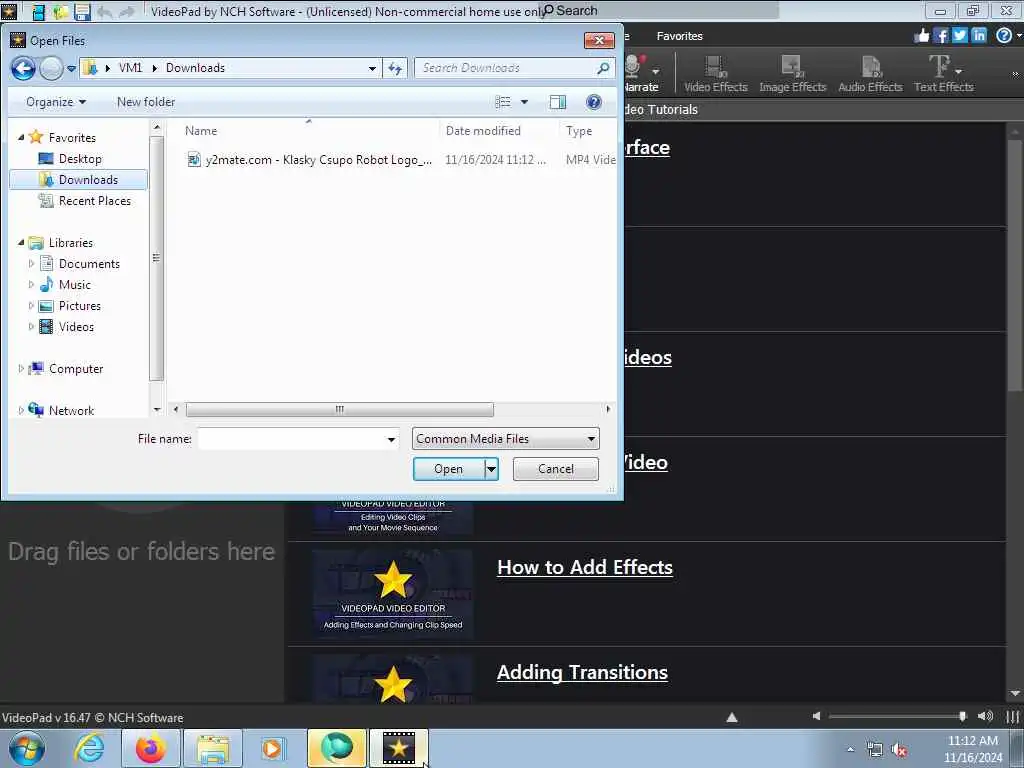Screen dimensions: 1024x768
Task: Open dialog Help icon
Action: click(x=594, y=102)
